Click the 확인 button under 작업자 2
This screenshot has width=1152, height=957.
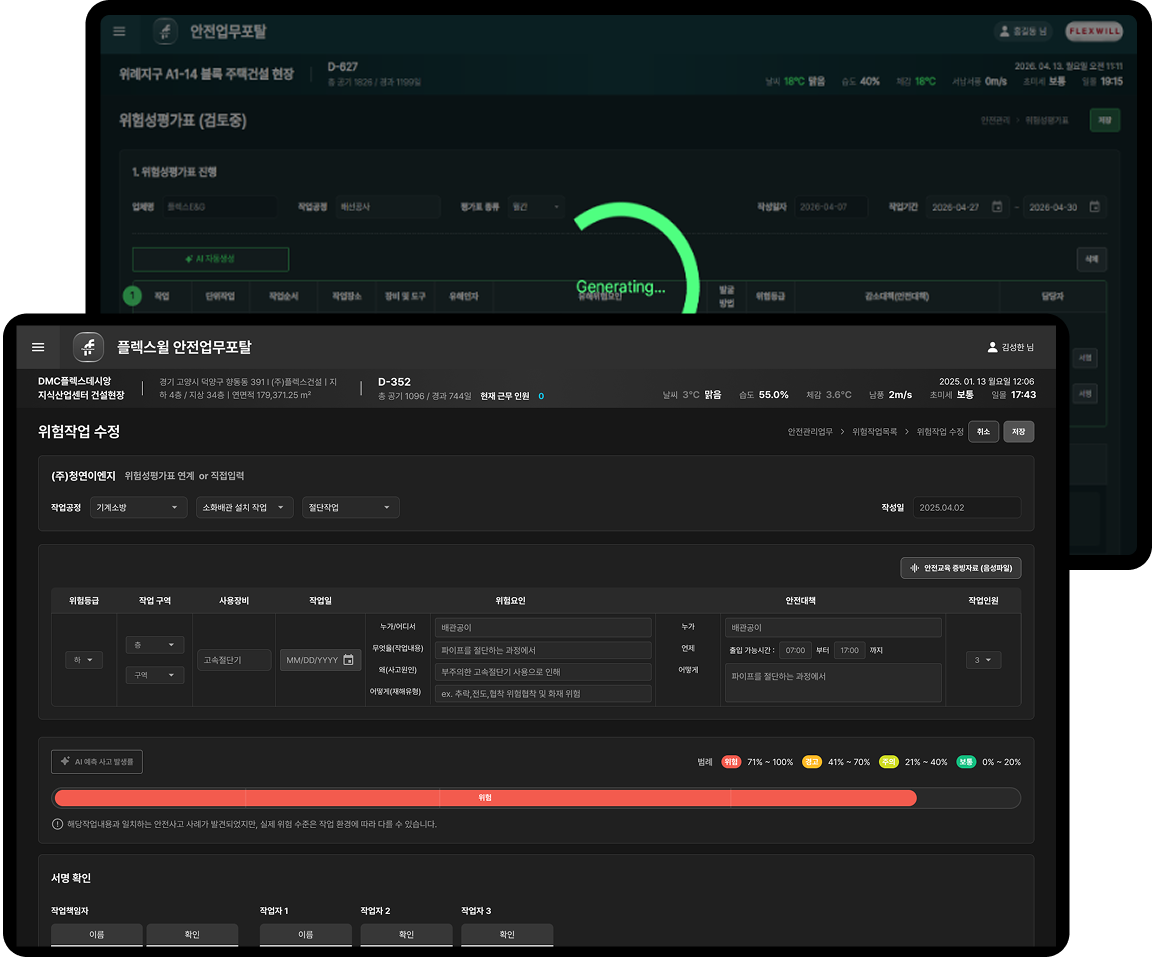point(406,935)
